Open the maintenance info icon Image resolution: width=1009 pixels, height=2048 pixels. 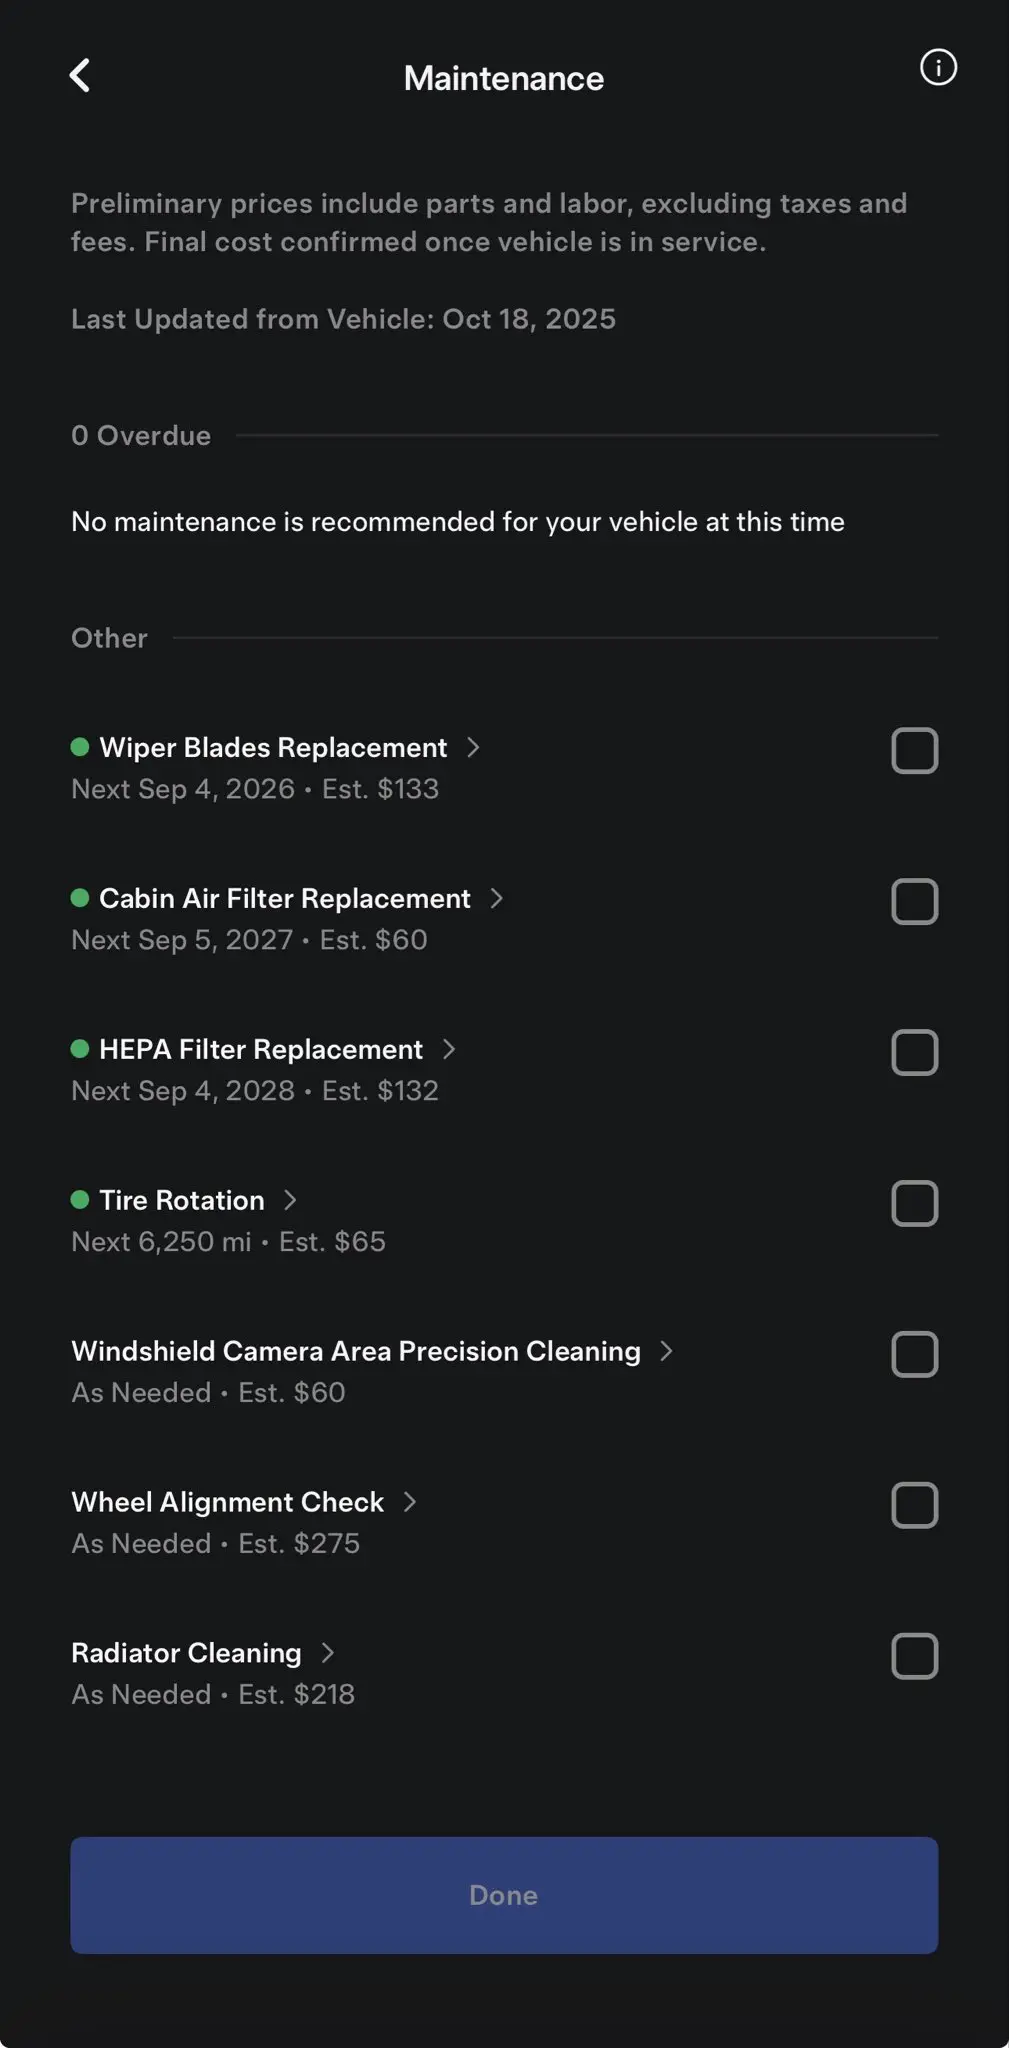click(938, 68)
